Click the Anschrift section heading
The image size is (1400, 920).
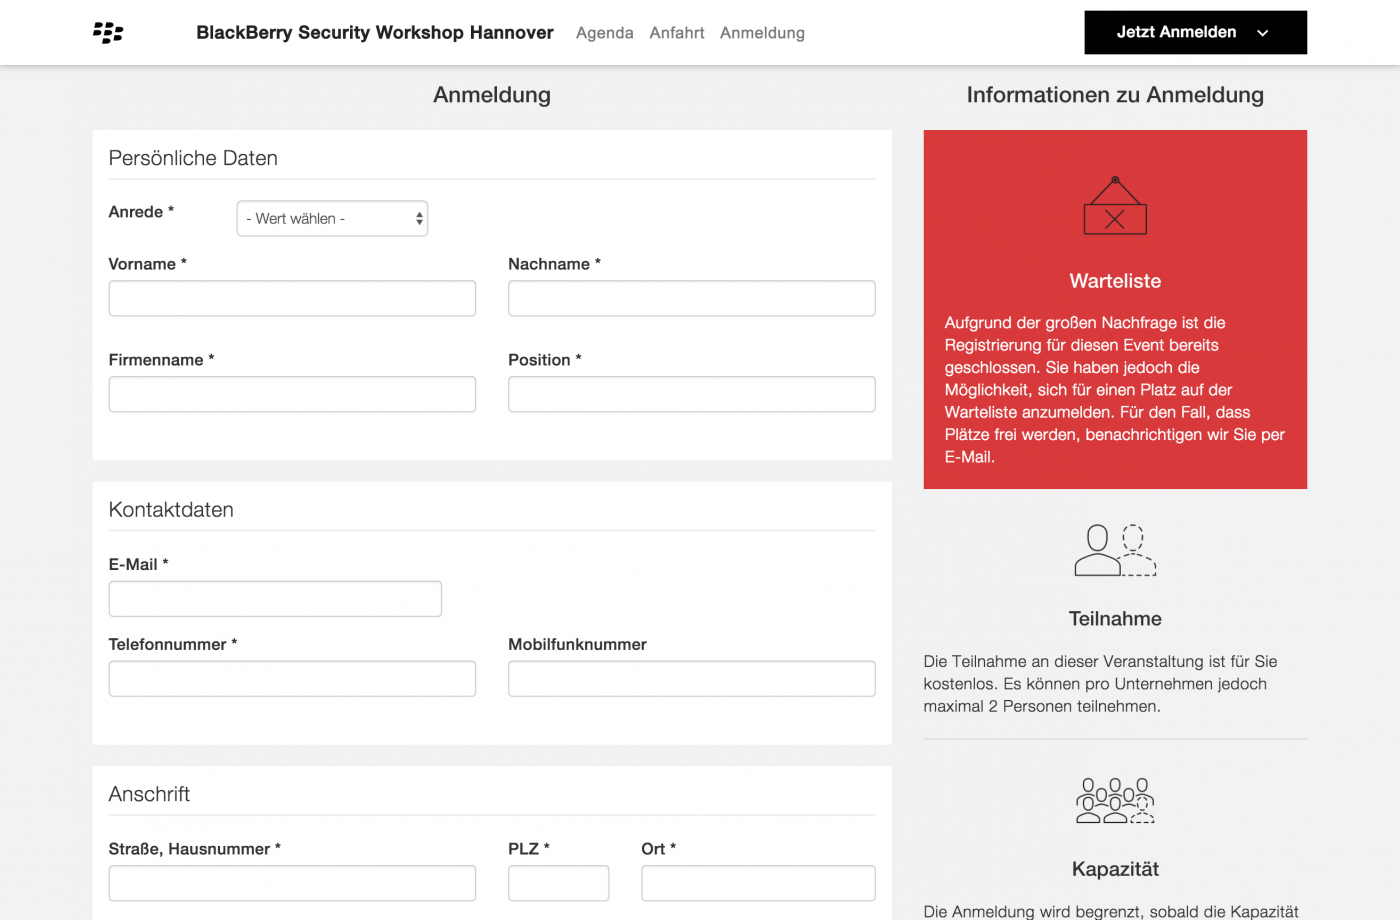tap(149, 794)
